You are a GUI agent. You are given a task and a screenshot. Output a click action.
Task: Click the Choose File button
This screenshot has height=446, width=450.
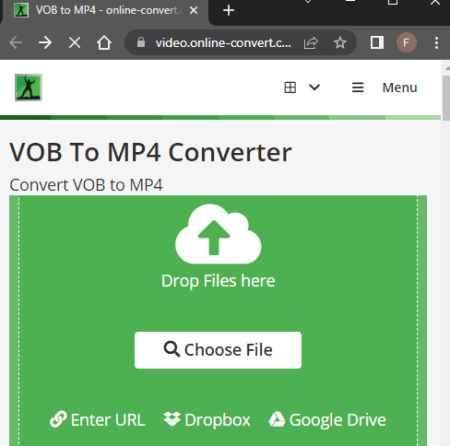click(x=218, y=350)
